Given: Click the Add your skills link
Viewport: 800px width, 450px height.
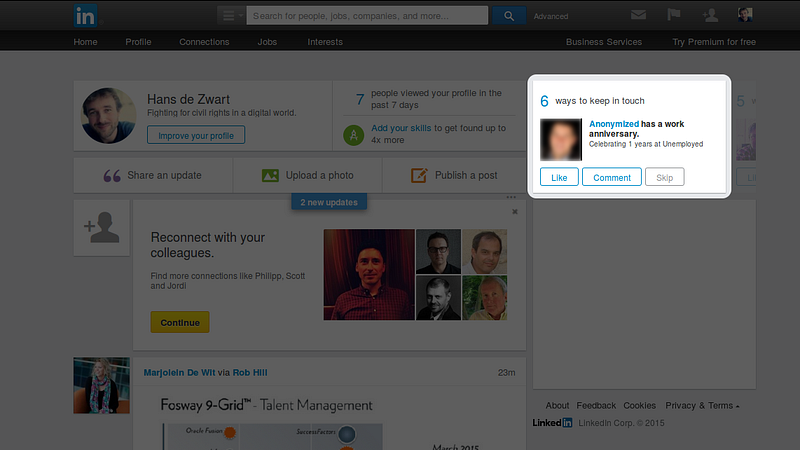Looking at the screenshot, I should (x=401, y=128).
